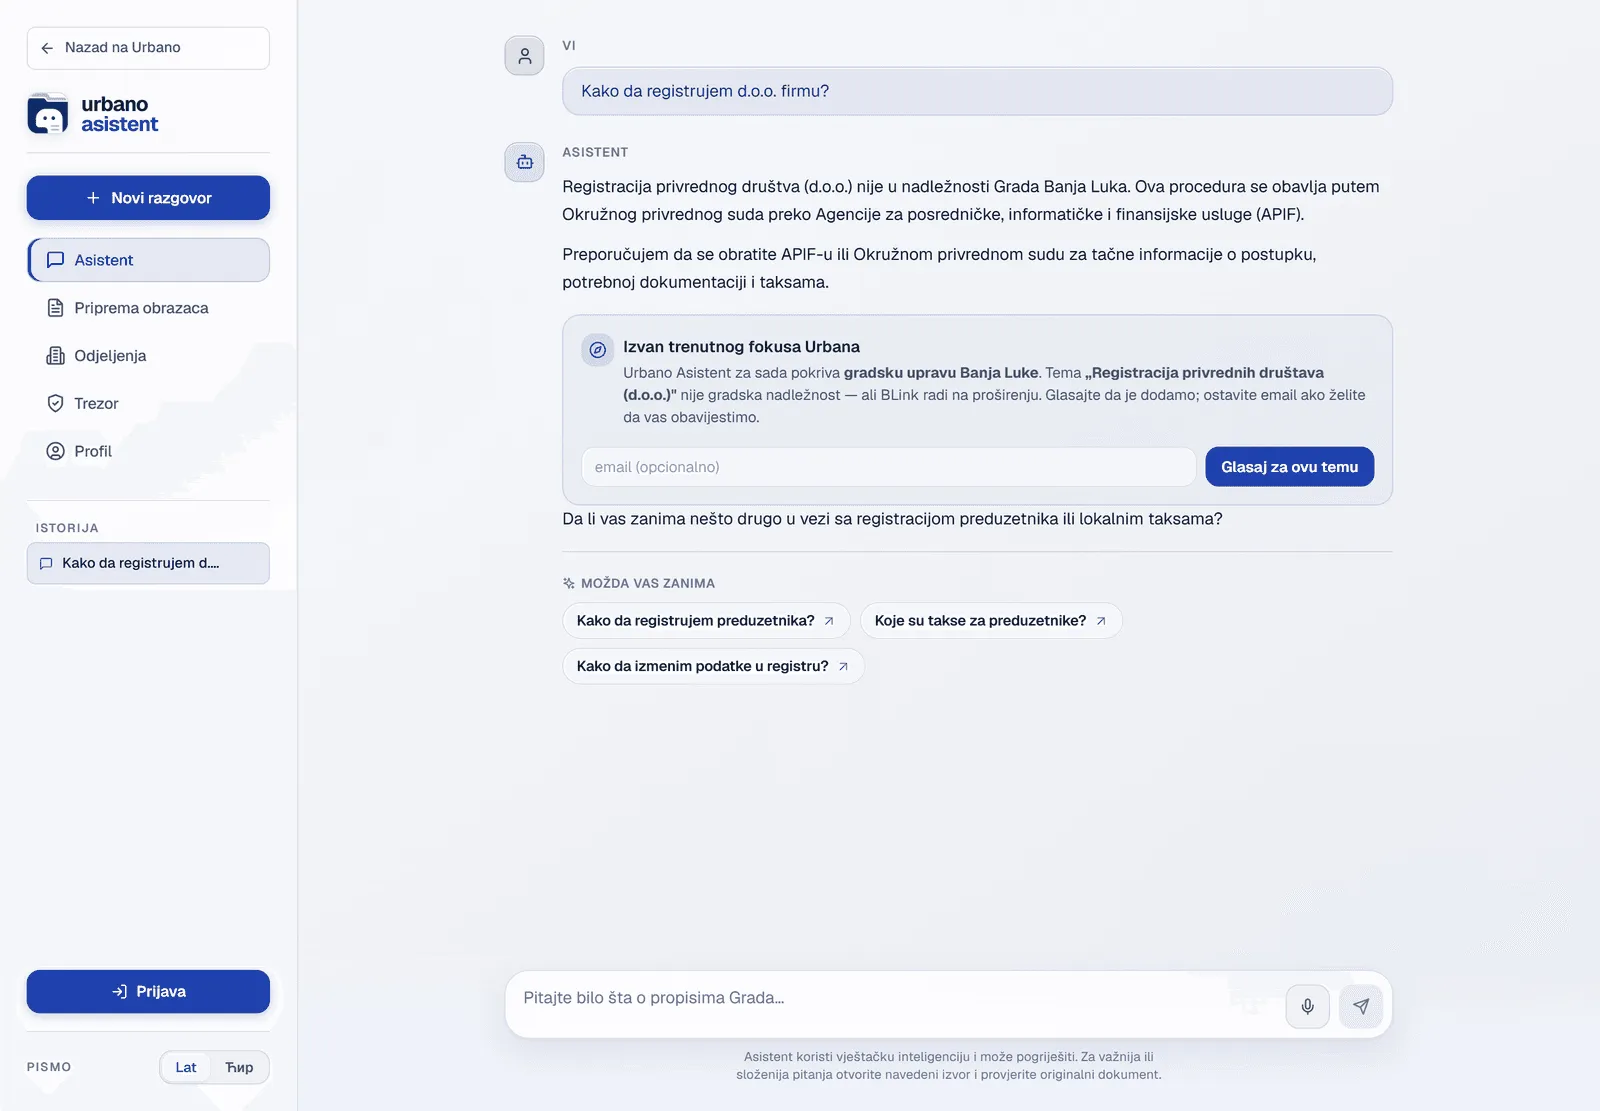This screenshot has height=1111, width=1600.
Task: Click the AI disclaimer Asistent koristi vještačku inteligenciju
Action: (x=949, y=1066)
